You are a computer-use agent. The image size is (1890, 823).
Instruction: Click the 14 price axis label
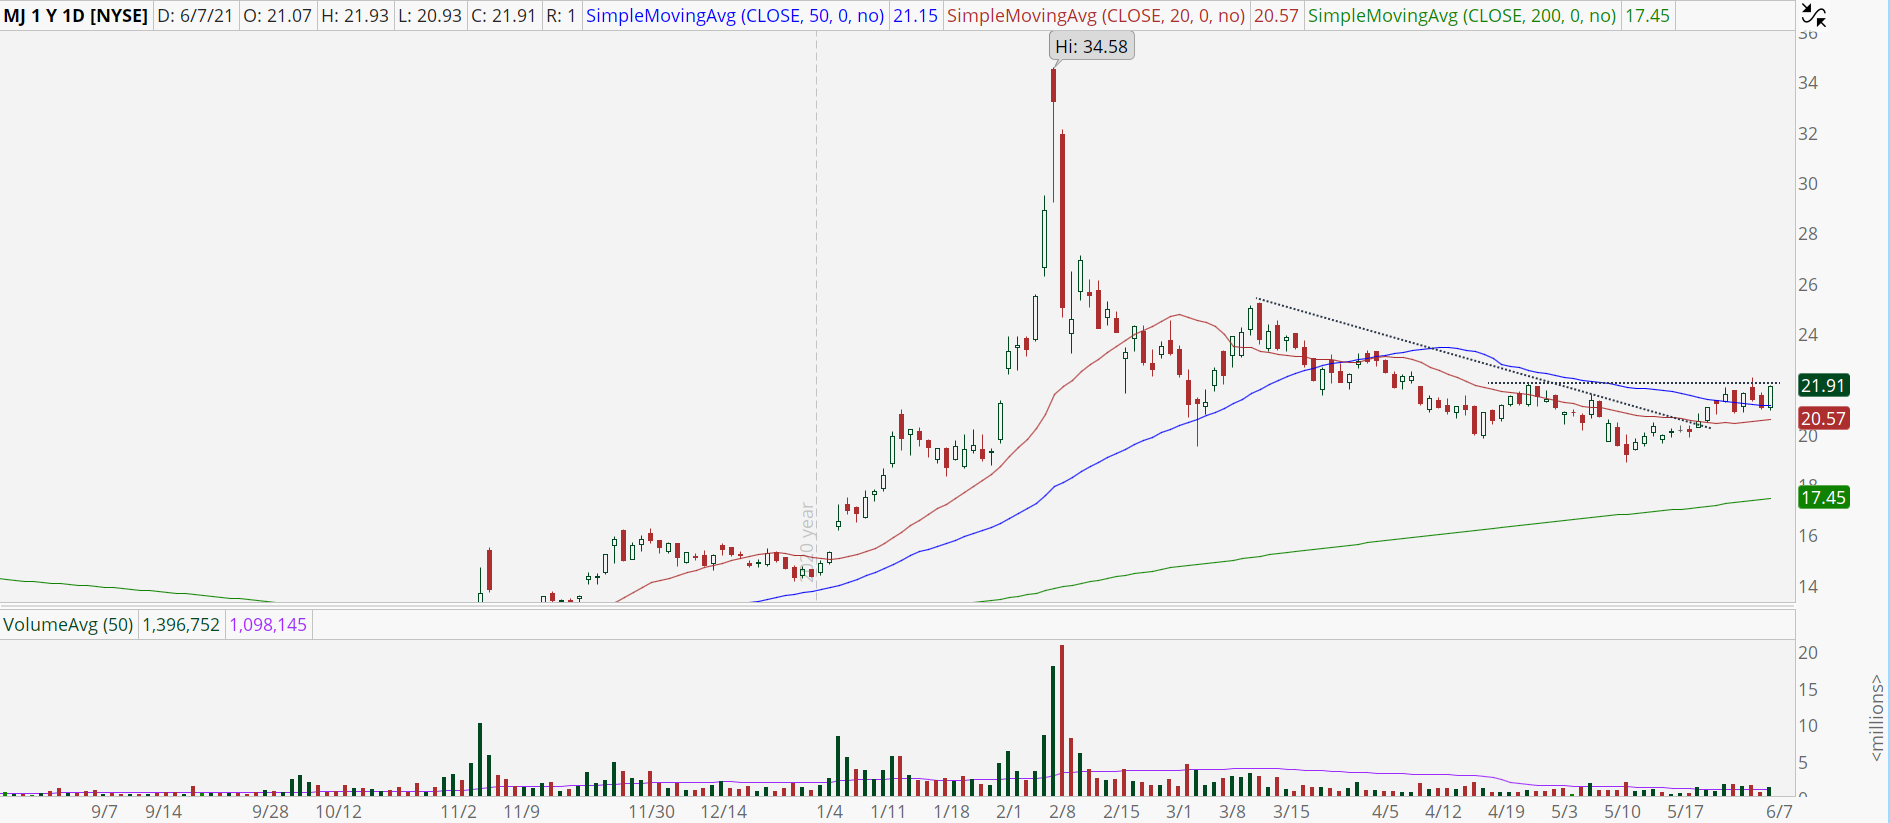tap(1808, 587)
